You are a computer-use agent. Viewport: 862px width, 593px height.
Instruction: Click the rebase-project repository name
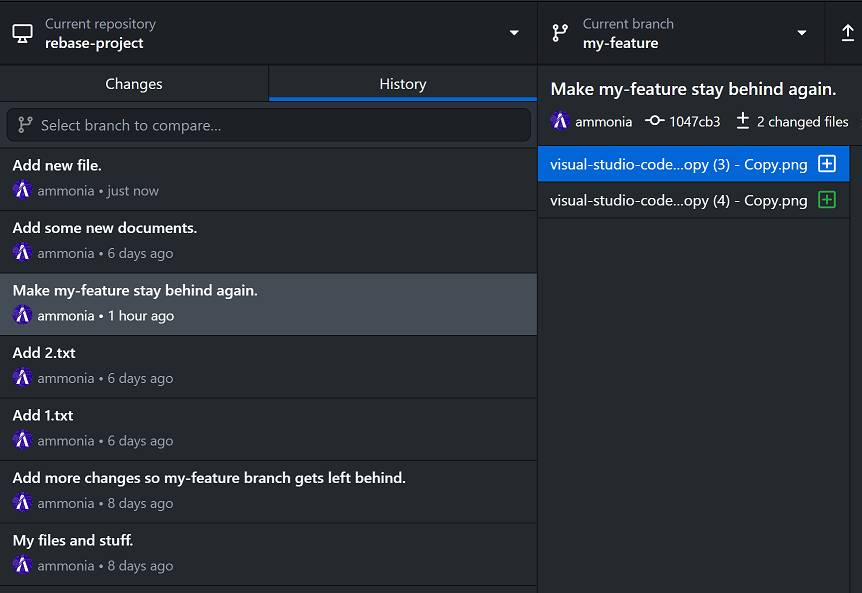[94, 43]
